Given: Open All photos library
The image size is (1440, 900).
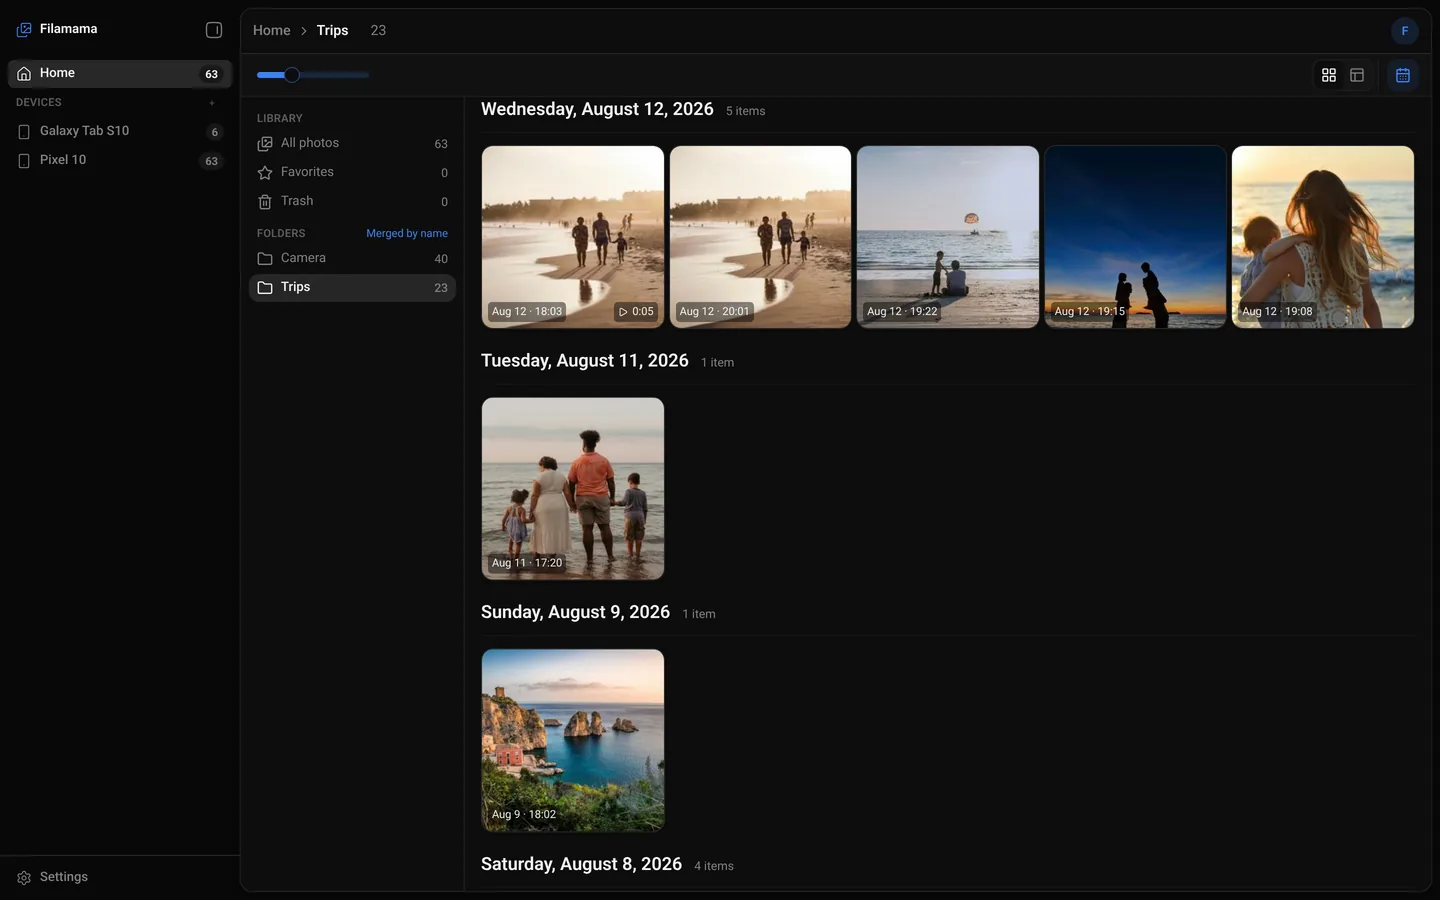Looking at the screenshot, I should click(x=352, y=144).
